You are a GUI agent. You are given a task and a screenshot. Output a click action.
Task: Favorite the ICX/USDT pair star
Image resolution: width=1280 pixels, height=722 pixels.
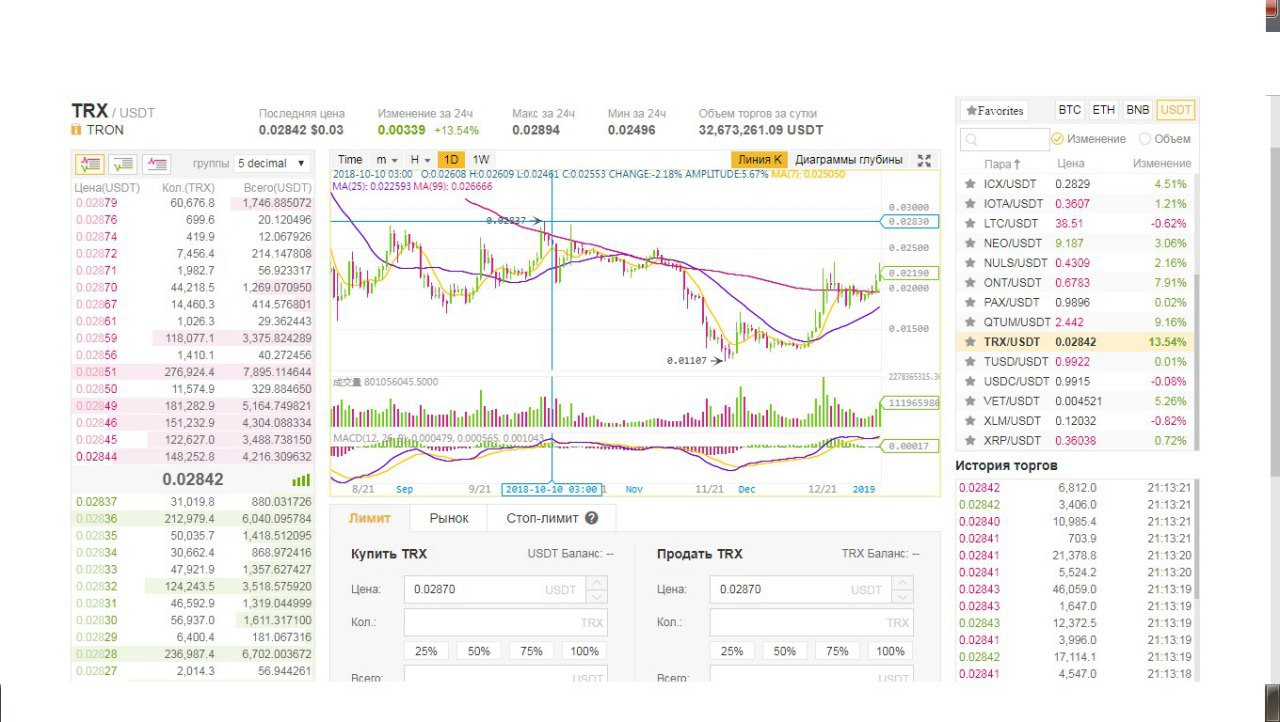click(x=969, y=184)
